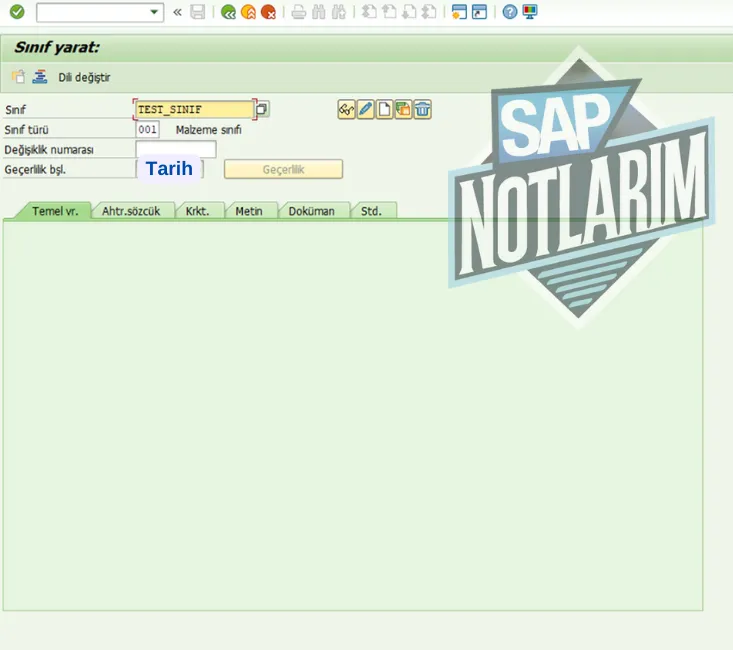Screen dimensions: 734x650
Task: Click the Sınıf yarat: title text
Action: (57, 47)
